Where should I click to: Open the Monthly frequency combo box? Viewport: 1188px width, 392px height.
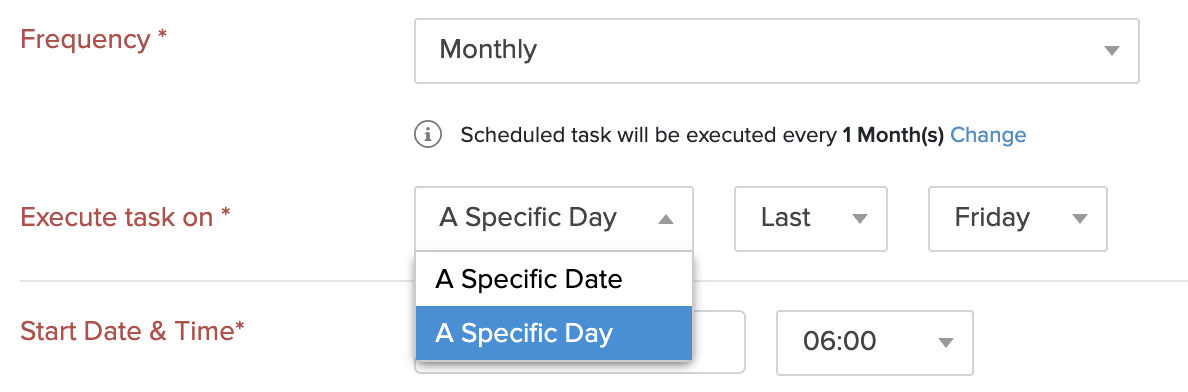tap(777, 51)
